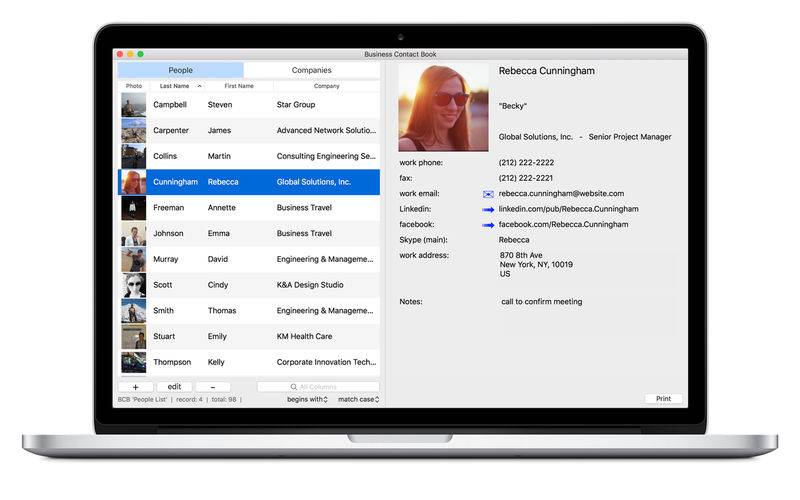
Task: Select the Freeman last name cell
Action: (x=168, y=208)
